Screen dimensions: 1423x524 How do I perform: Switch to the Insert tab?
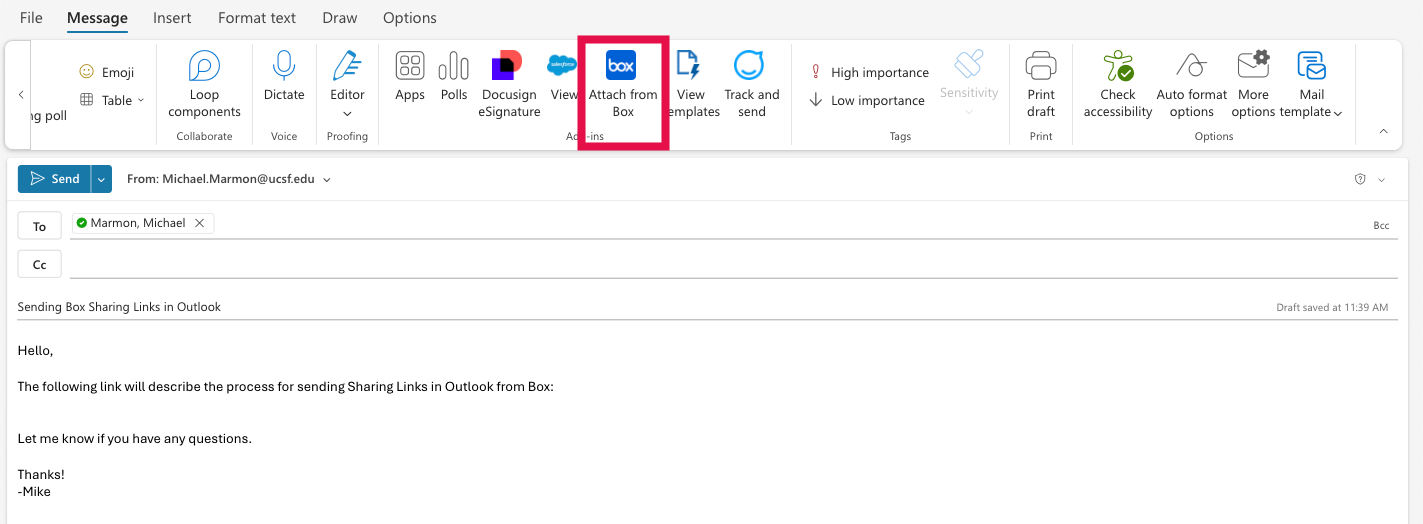172,18
